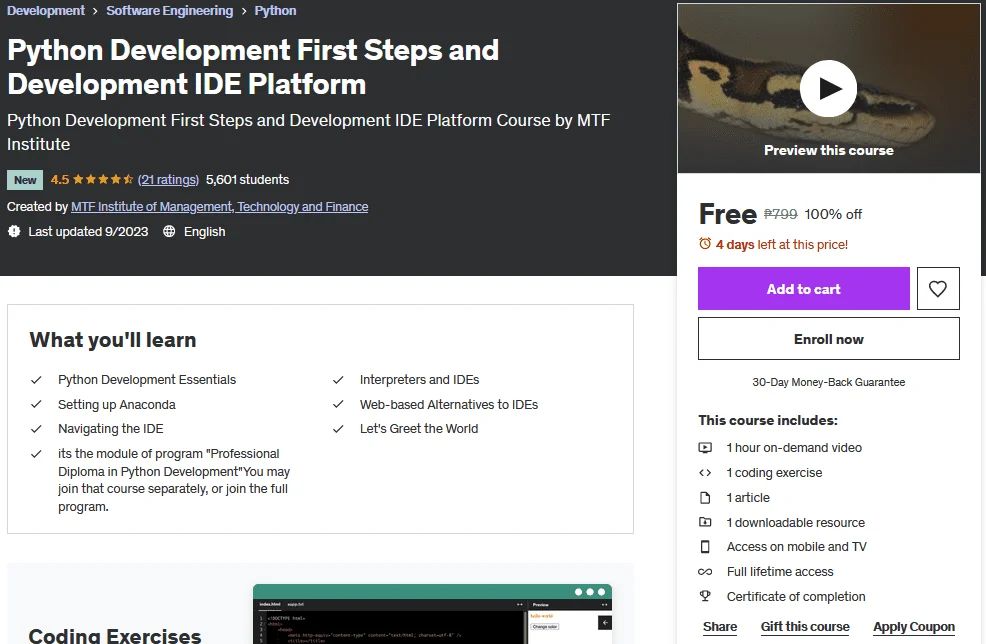Screen dimensions: 986x644
Task: Click the 30-Day Money-Back Guarantee text
Action: (x=829, y=382)
